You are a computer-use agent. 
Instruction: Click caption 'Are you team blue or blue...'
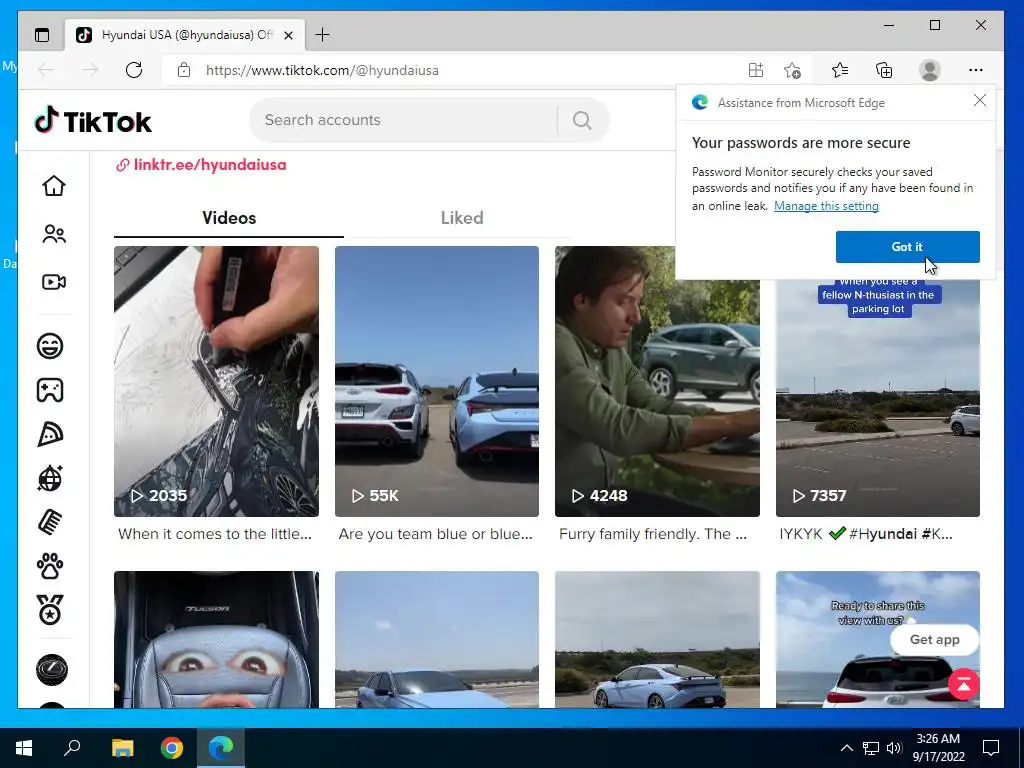click(x=436, y=534)
